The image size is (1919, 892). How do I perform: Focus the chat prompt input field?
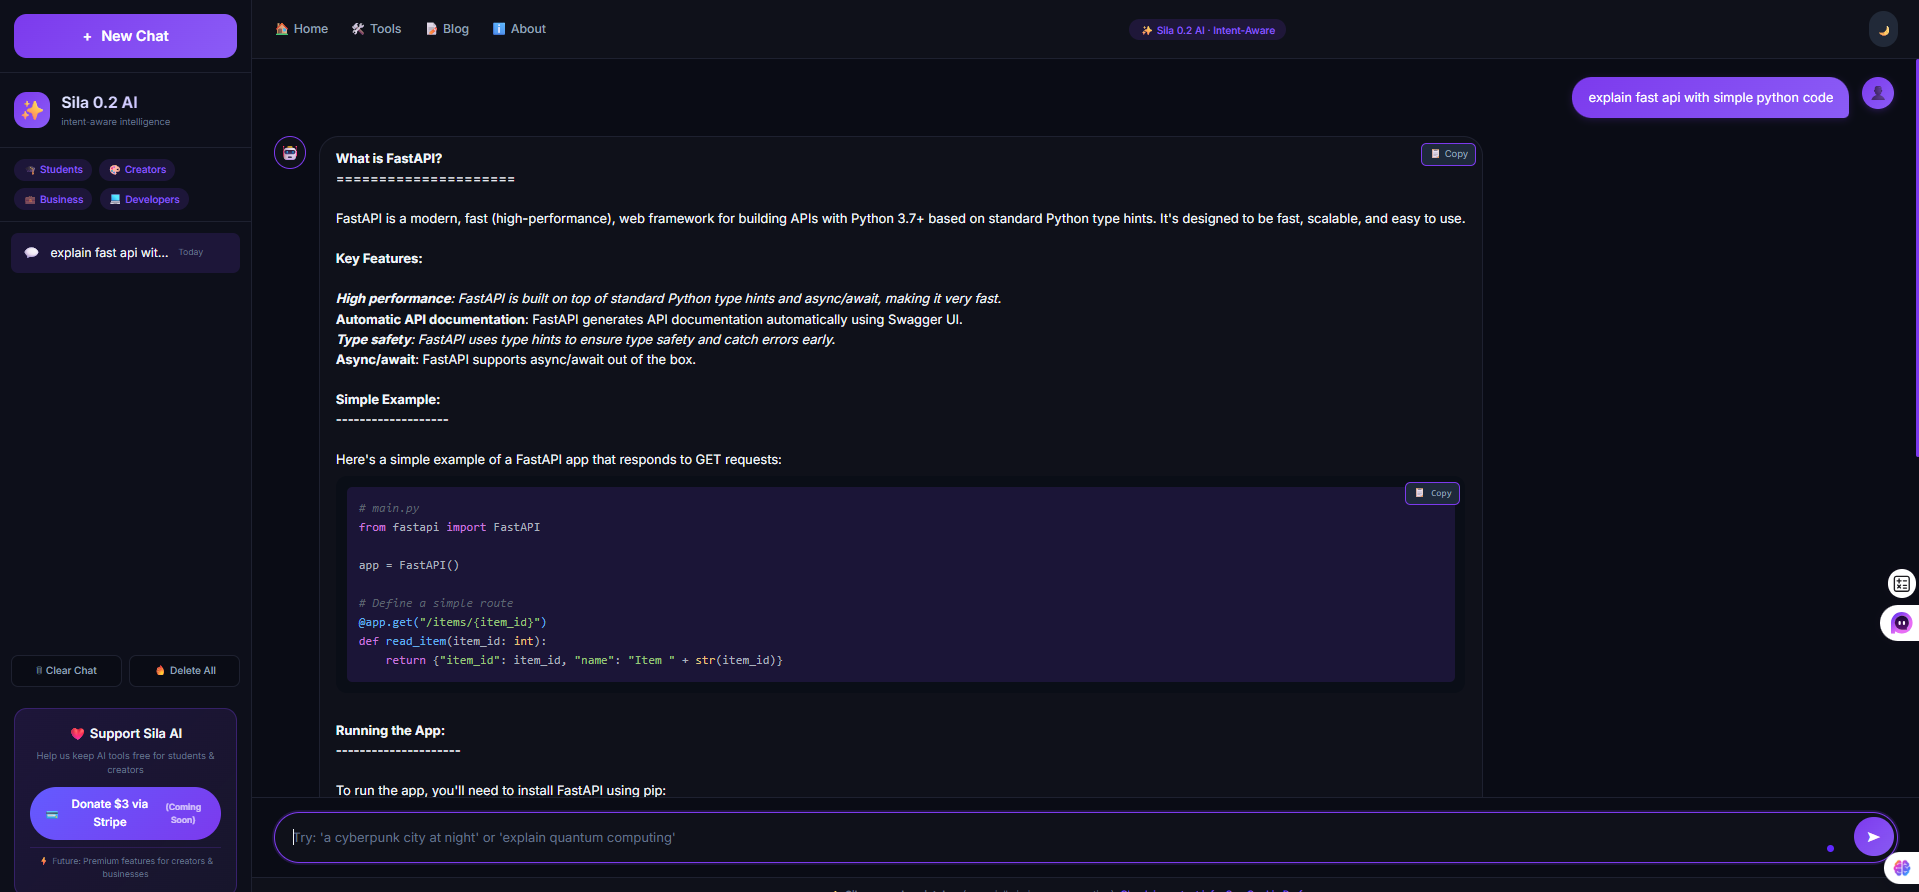click(x=1060, y=837)
